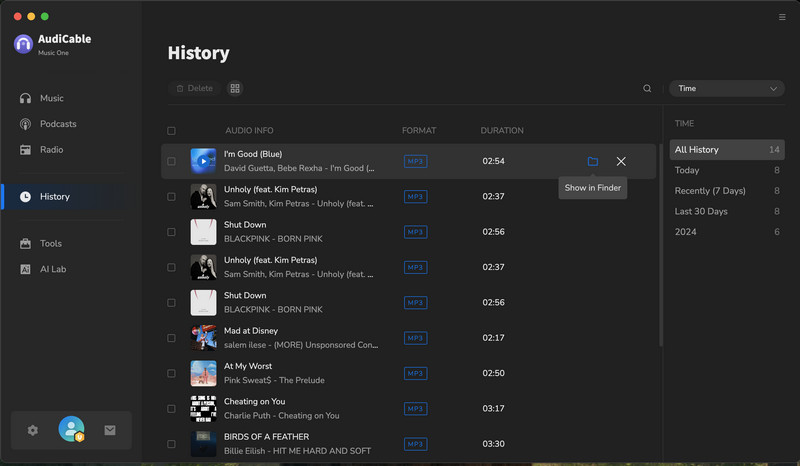Click the history list vertical scrollbar
This screenshot has width=800, height=466.
661,245
